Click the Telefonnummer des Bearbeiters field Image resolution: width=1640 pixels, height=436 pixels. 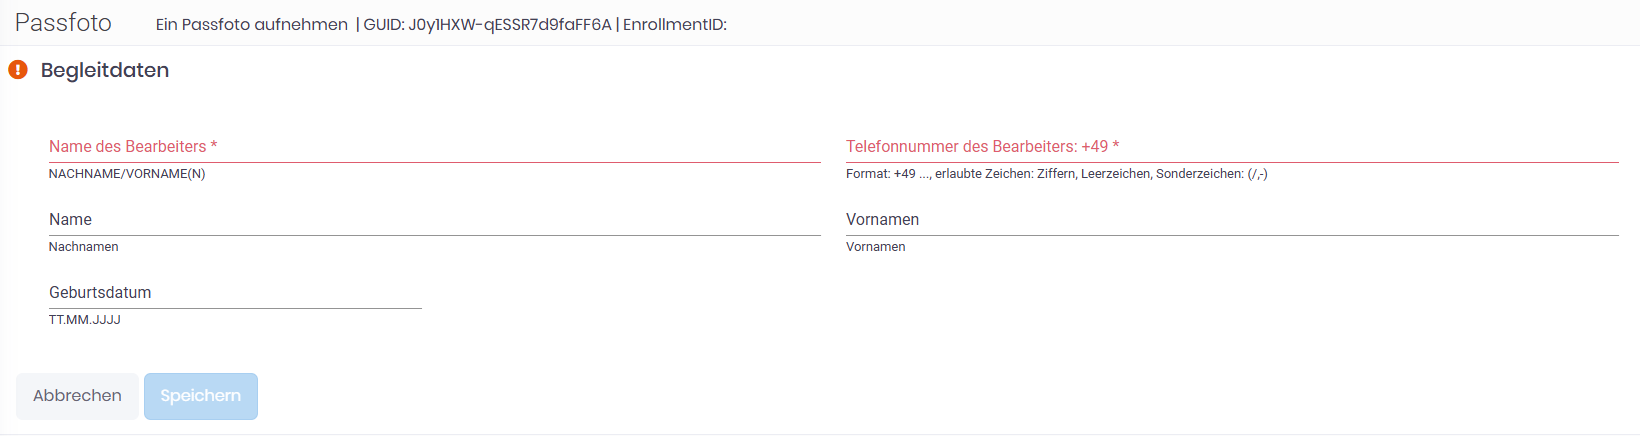click(1232, 147)
